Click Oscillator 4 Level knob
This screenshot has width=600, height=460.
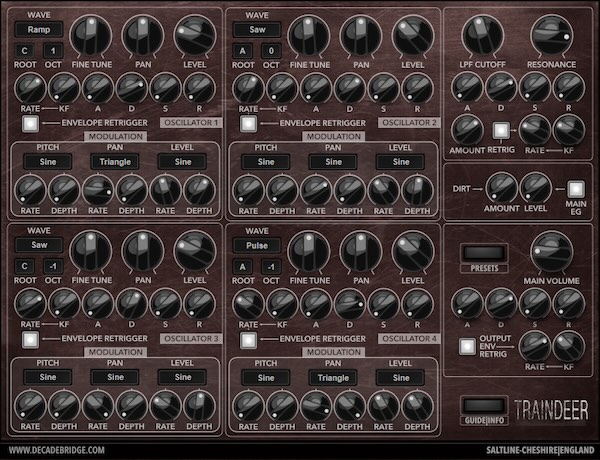coord(413,251)
